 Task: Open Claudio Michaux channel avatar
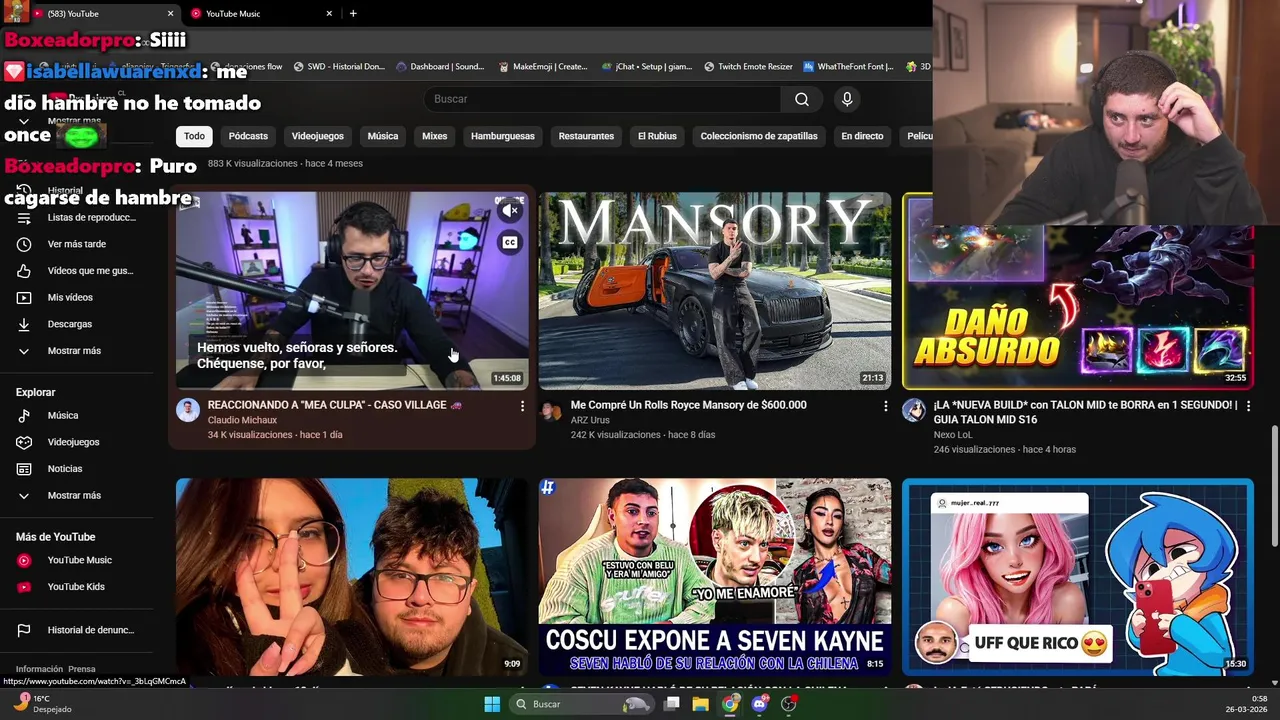coord(188,410)
